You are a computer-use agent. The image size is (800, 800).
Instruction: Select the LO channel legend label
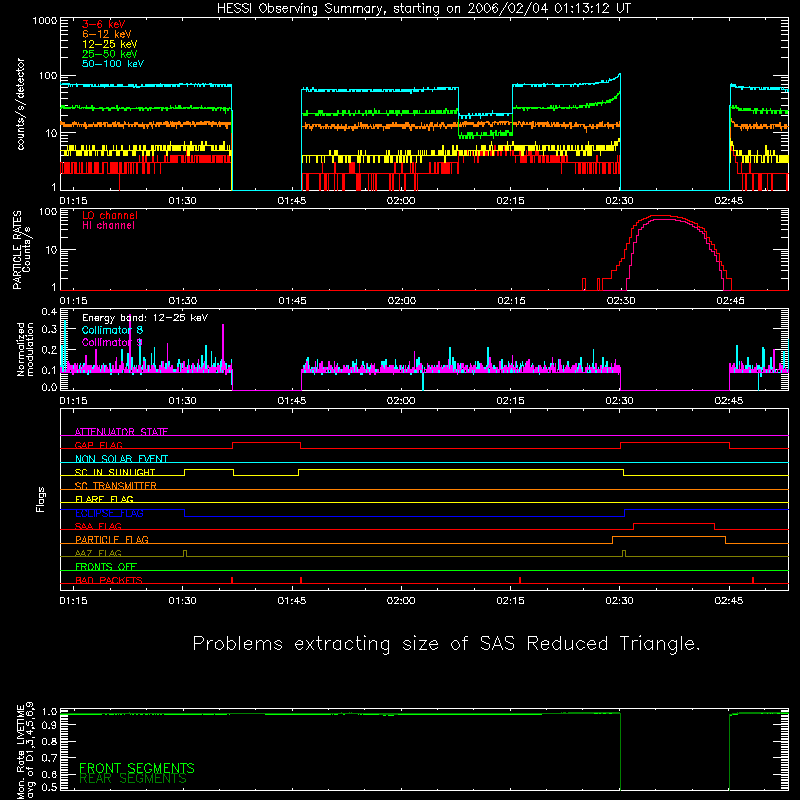tap(110, 215)
